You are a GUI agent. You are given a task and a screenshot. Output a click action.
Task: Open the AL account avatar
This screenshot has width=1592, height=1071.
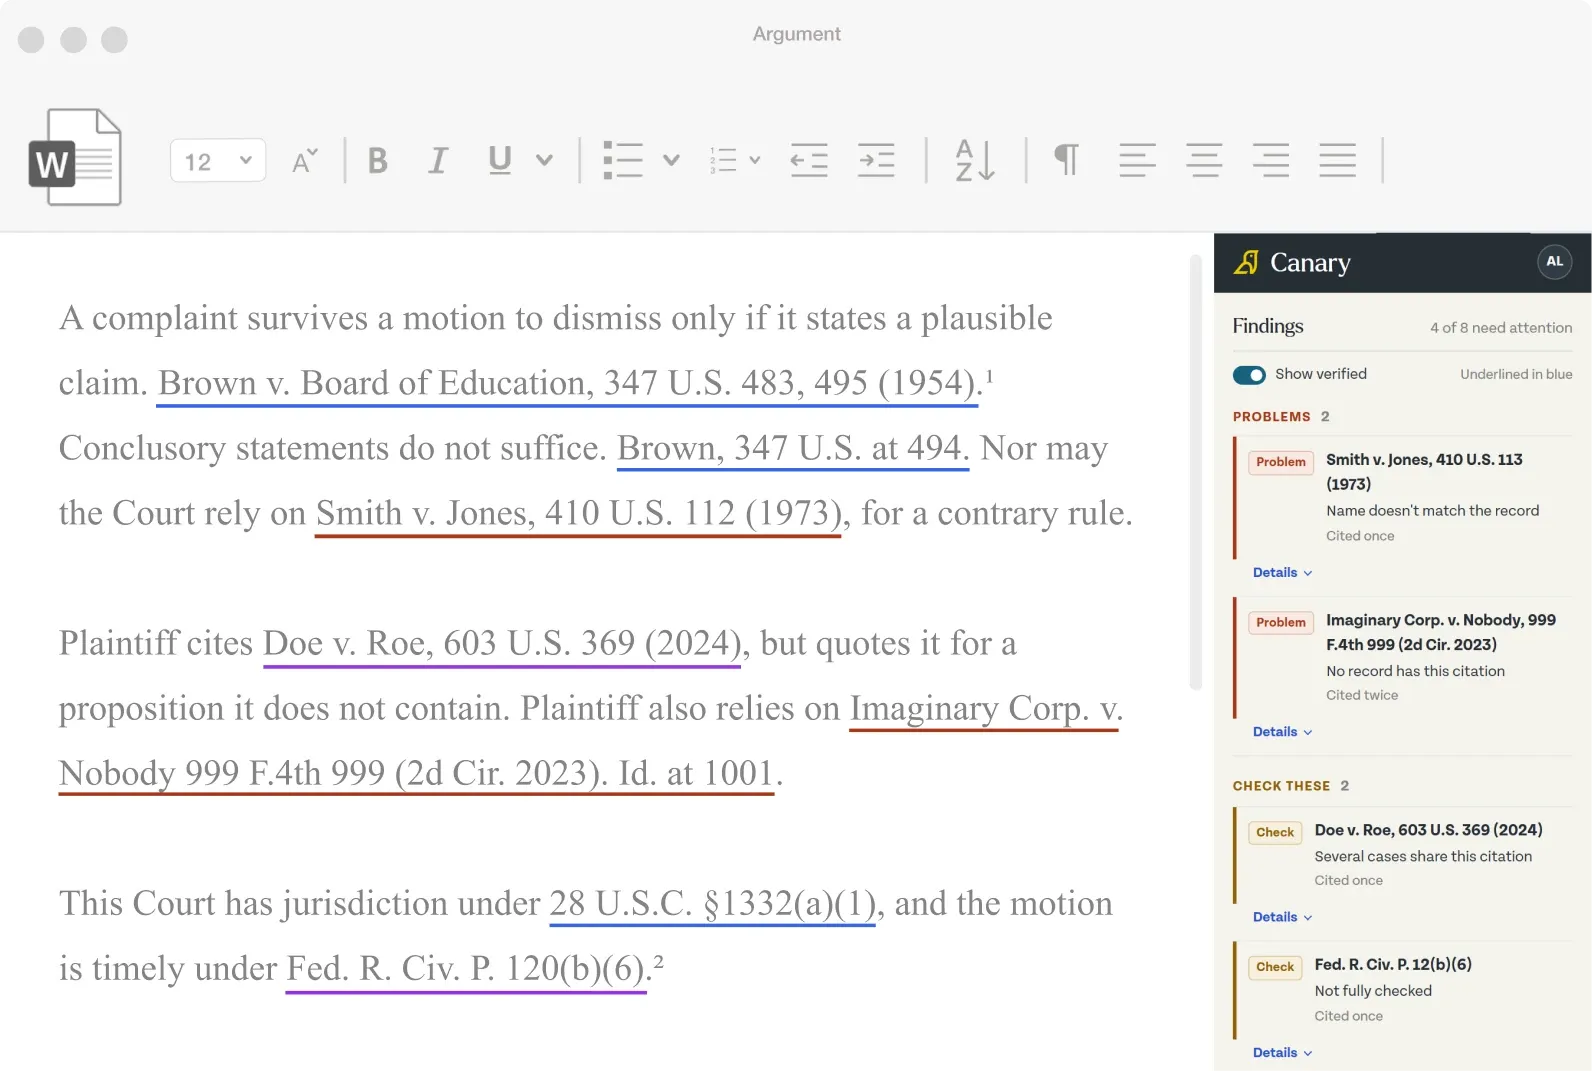tap(1554, 262)
